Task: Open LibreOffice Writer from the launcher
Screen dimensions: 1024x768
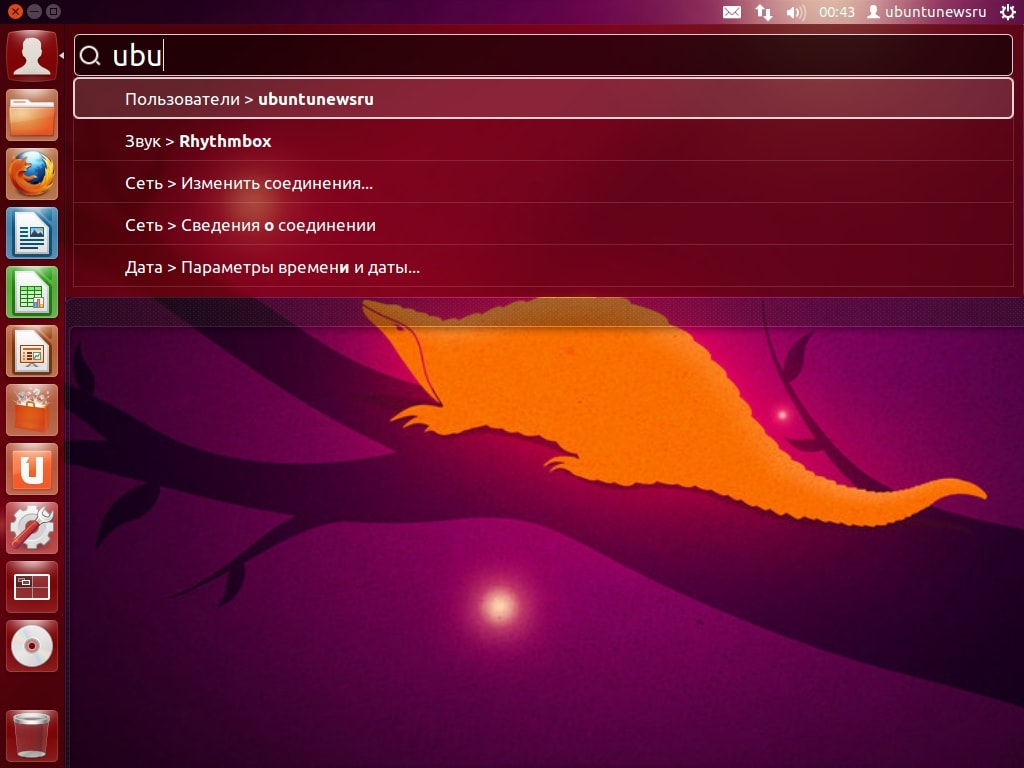Action: [32, 233]
